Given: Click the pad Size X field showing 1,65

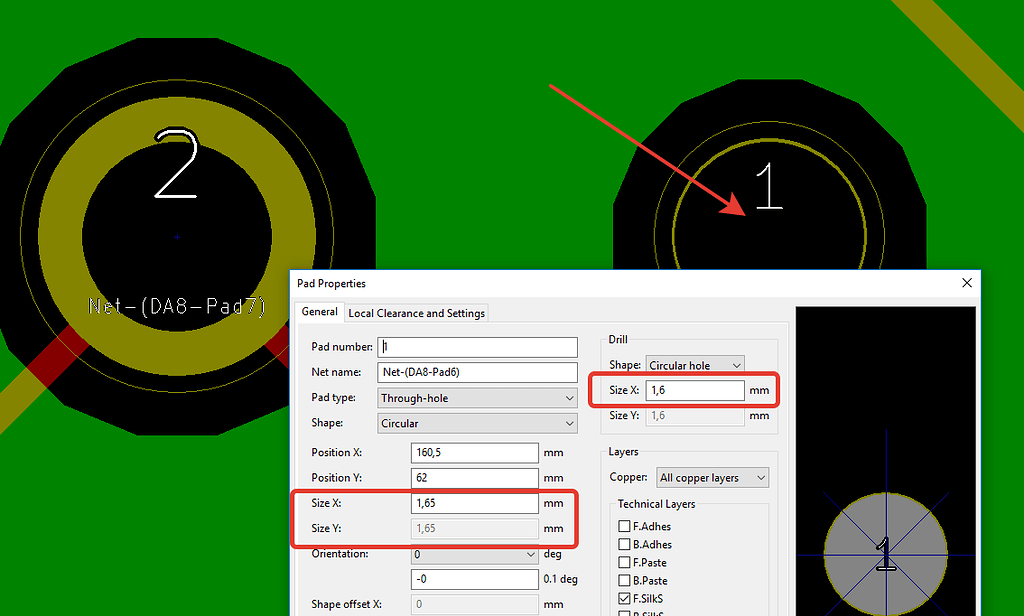Looking at the screenshot, I should (x=474, y=503).
